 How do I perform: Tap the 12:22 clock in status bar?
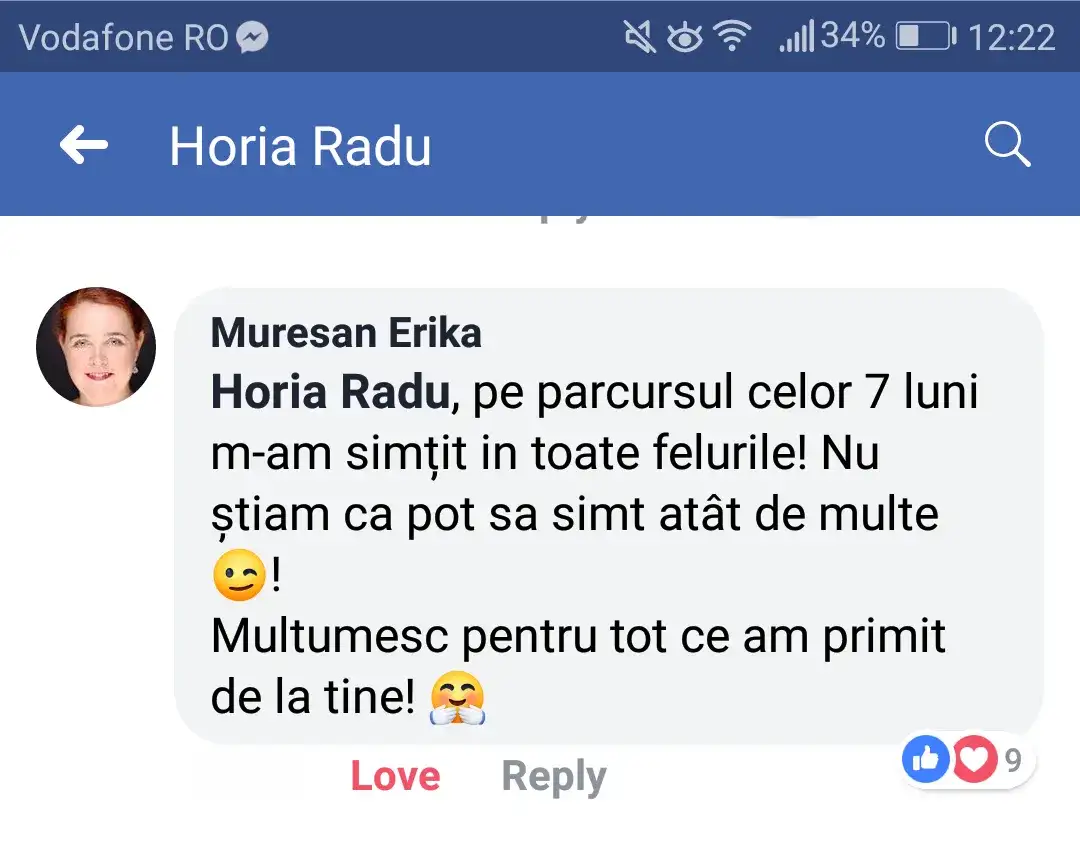(x=1012, y=38)
